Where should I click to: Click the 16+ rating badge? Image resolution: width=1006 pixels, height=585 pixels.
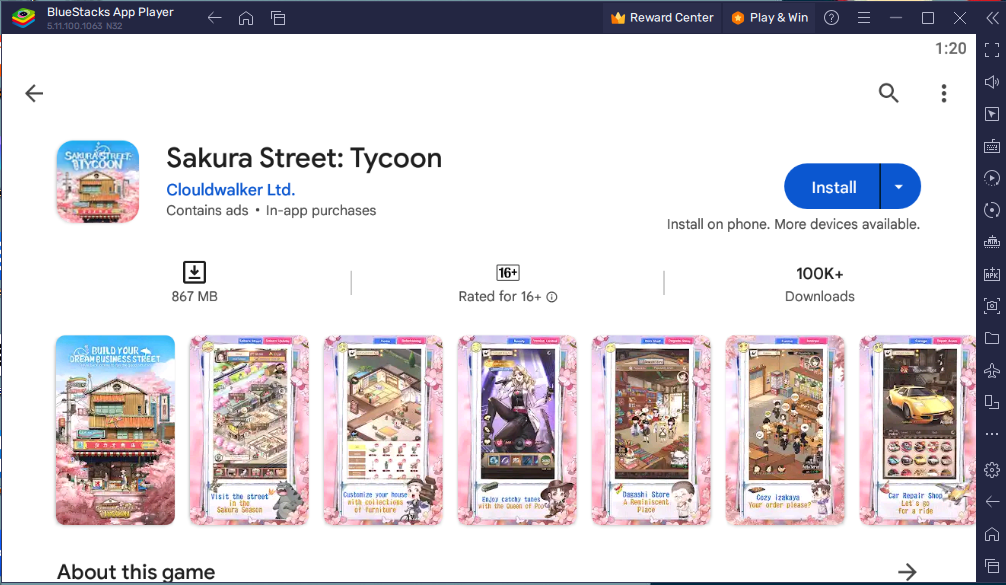click(508, 273)
